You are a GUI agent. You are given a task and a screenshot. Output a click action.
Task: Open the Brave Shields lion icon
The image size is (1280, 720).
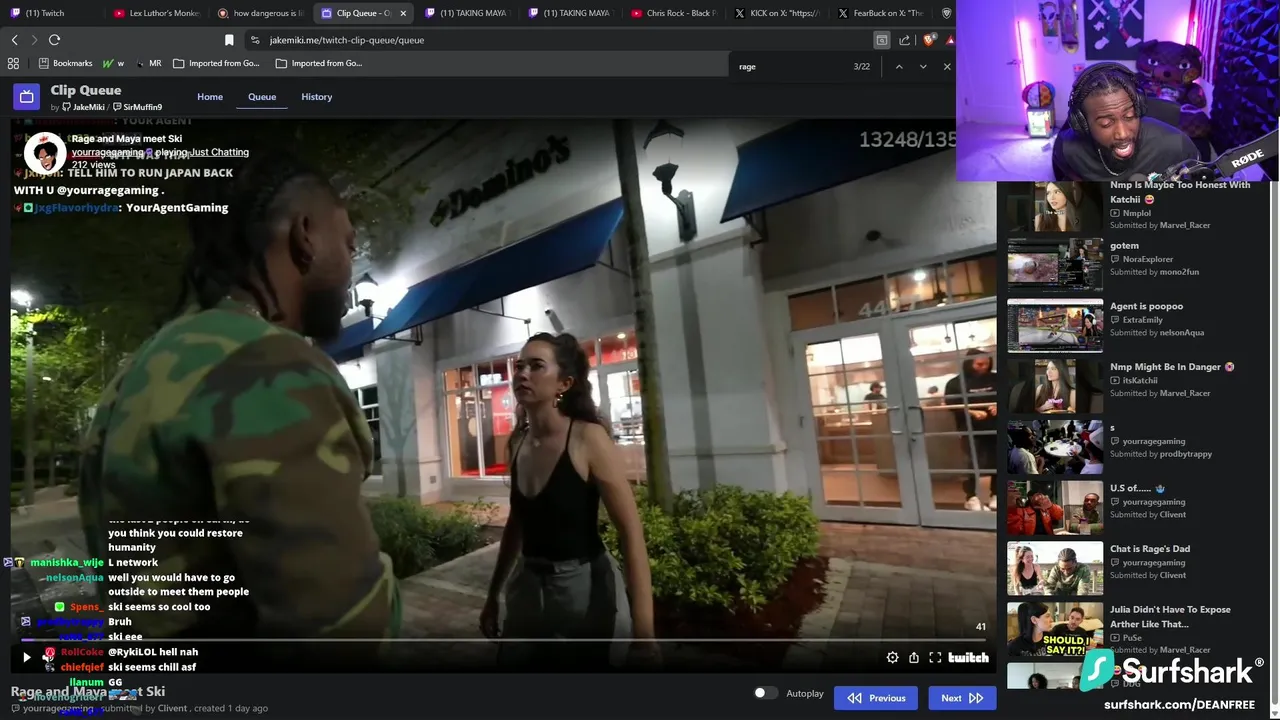[928, 40]
